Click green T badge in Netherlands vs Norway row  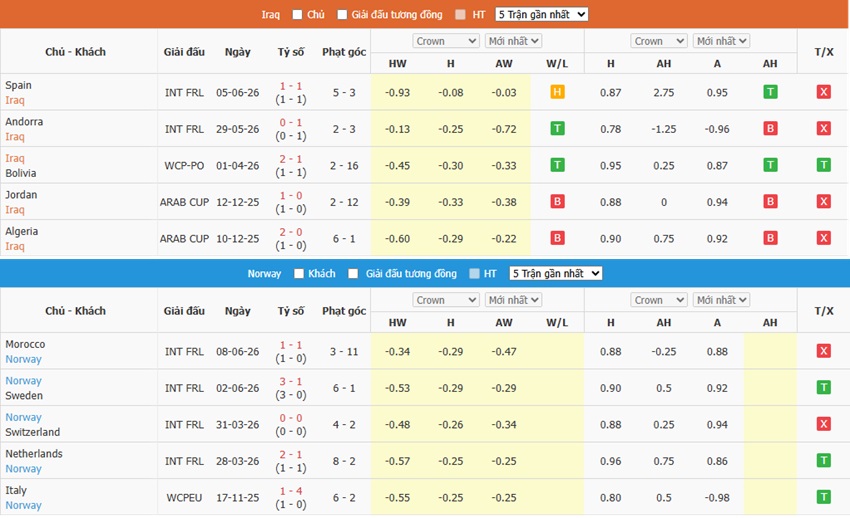pos(823,461)
